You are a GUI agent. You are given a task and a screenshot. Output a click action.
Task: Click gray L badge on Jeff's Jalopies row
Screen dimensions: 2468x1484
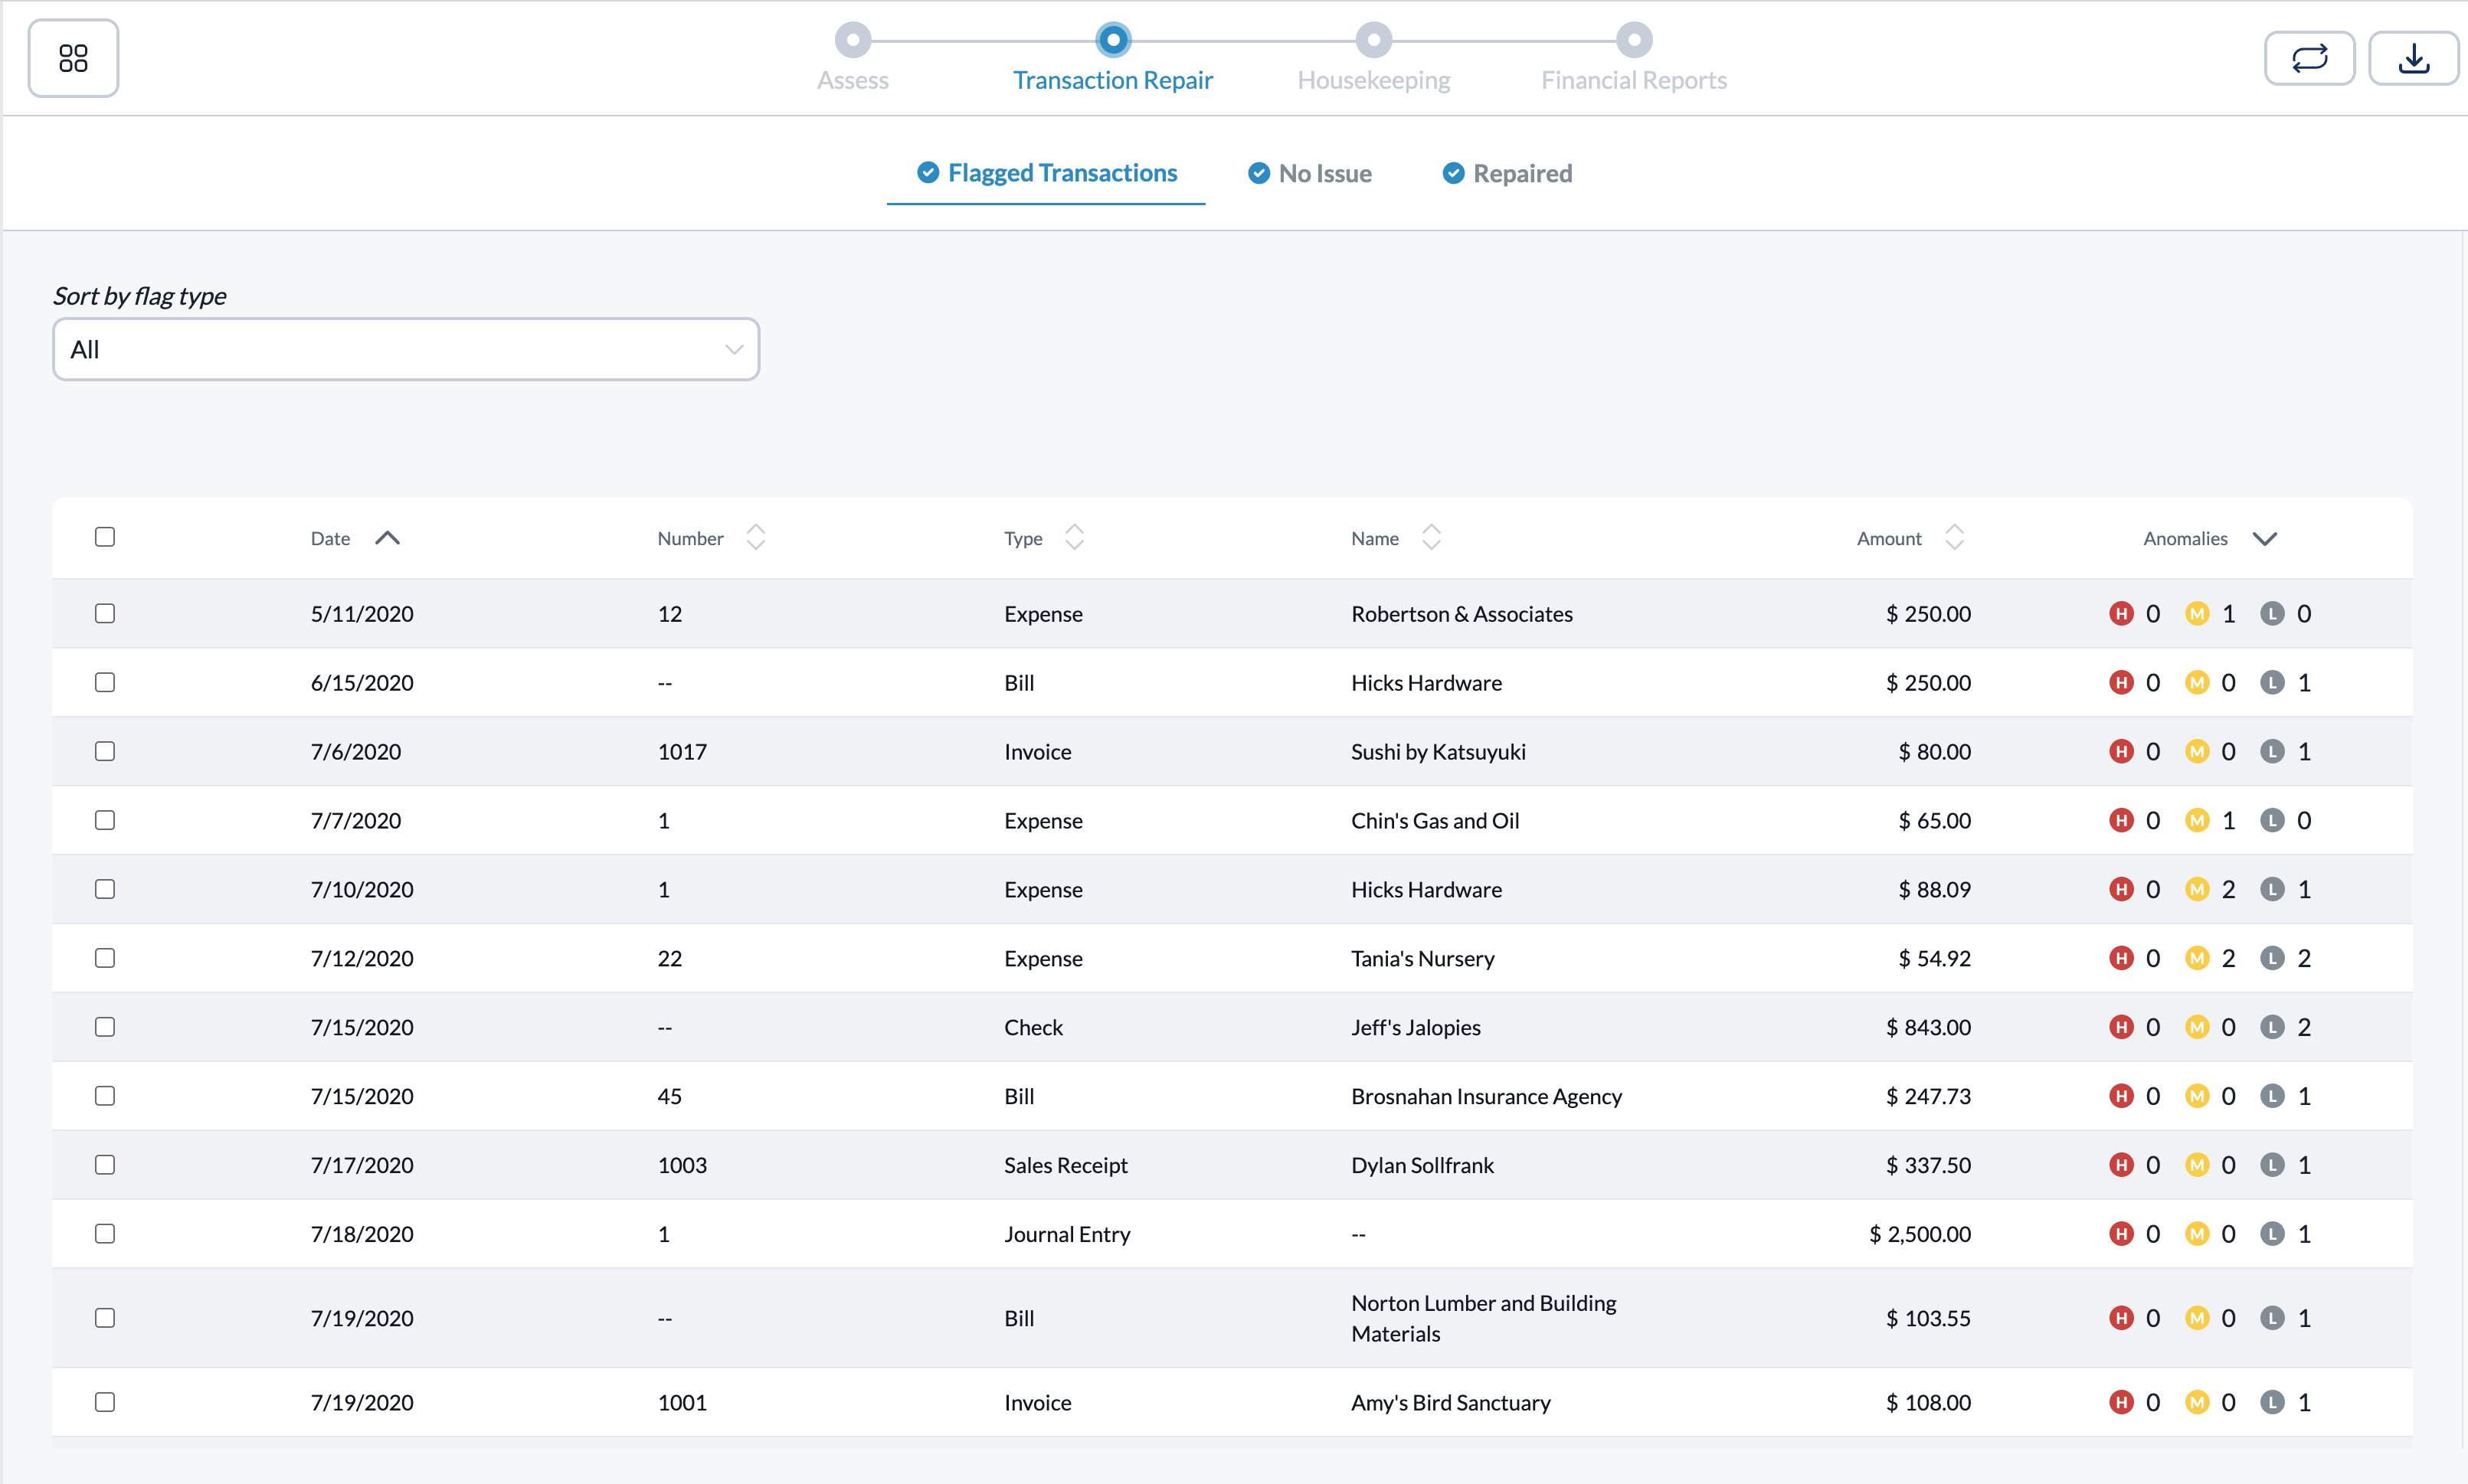tap(2272, 1027)
